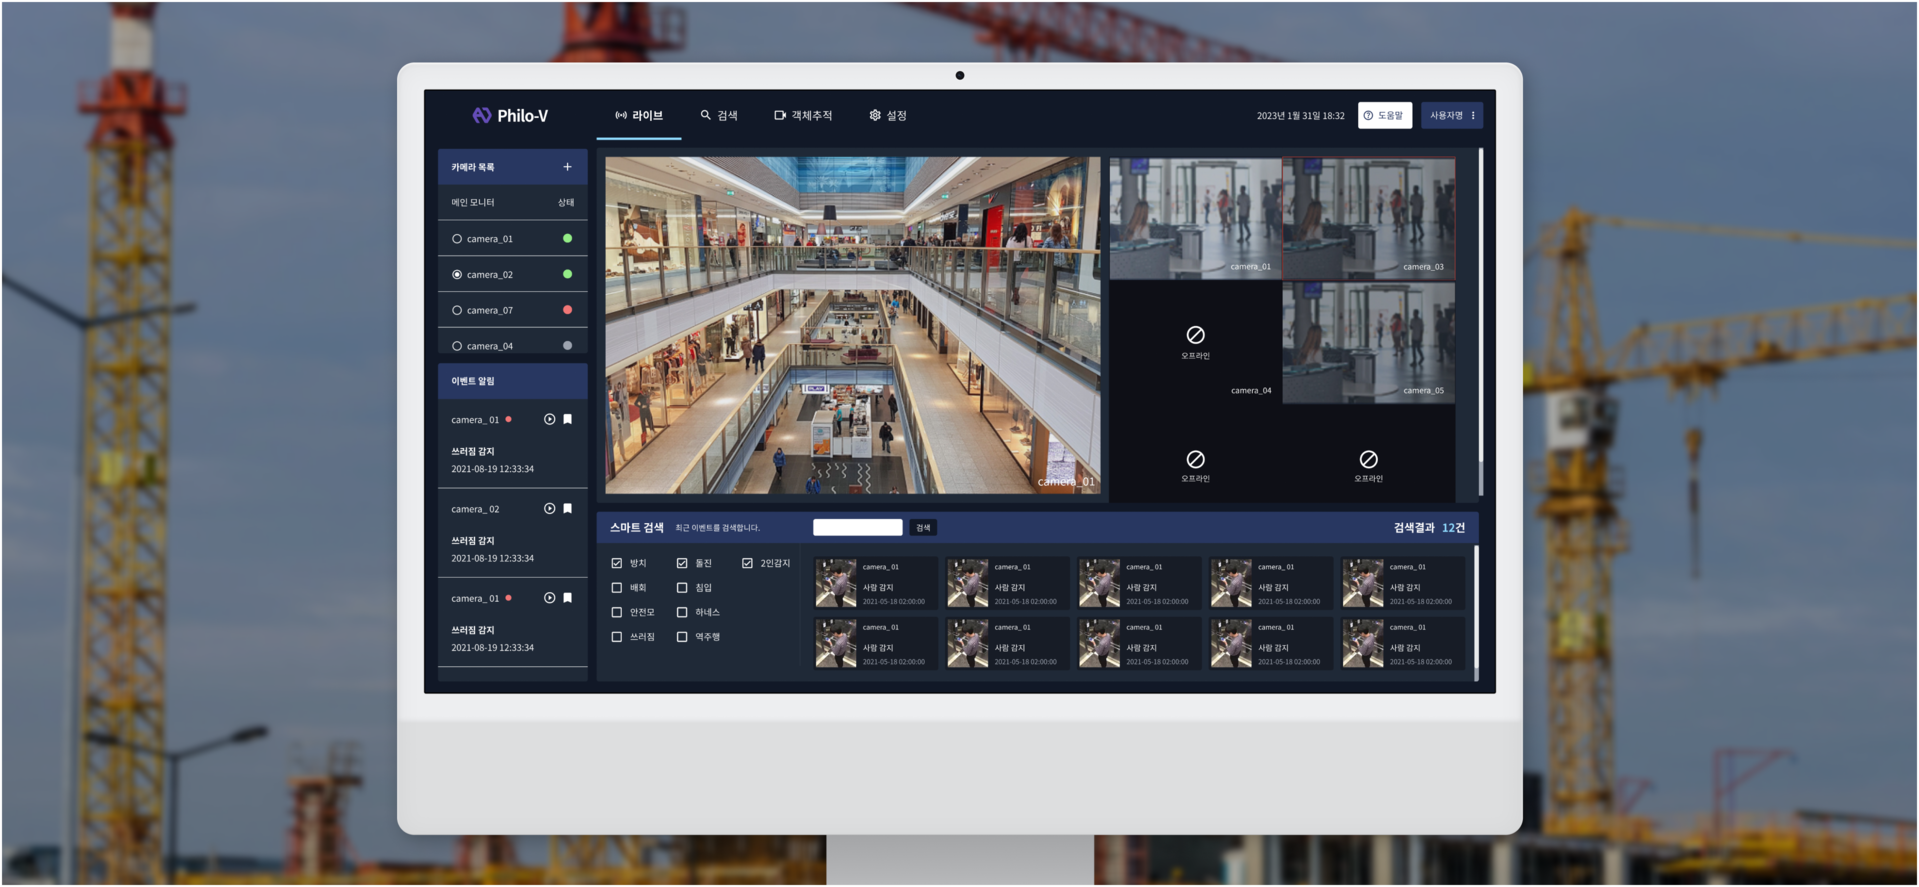Image resolution: width=1919 pixels, height=887 pixels.
Task: Check the 안전모 filter checkbox
Action: click(616, 612)
